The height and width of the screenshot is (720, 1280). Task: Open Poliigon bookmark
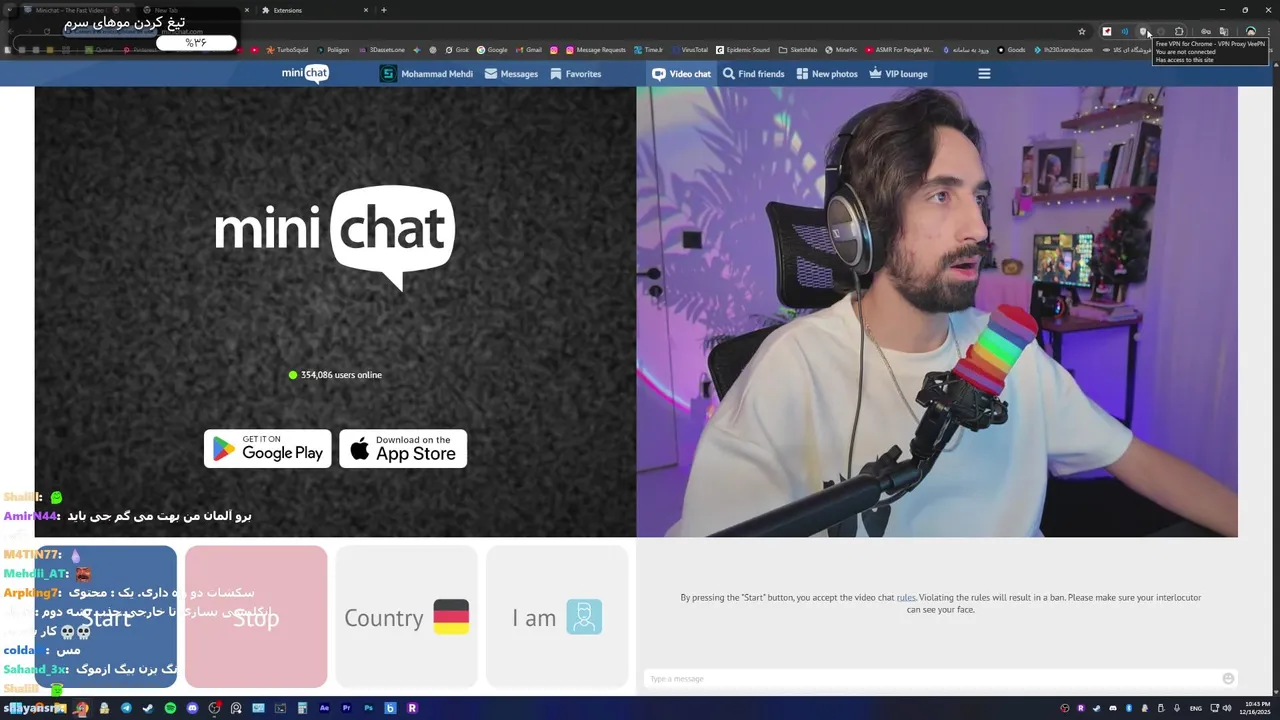pyautogui.click(x=332, y=50)
